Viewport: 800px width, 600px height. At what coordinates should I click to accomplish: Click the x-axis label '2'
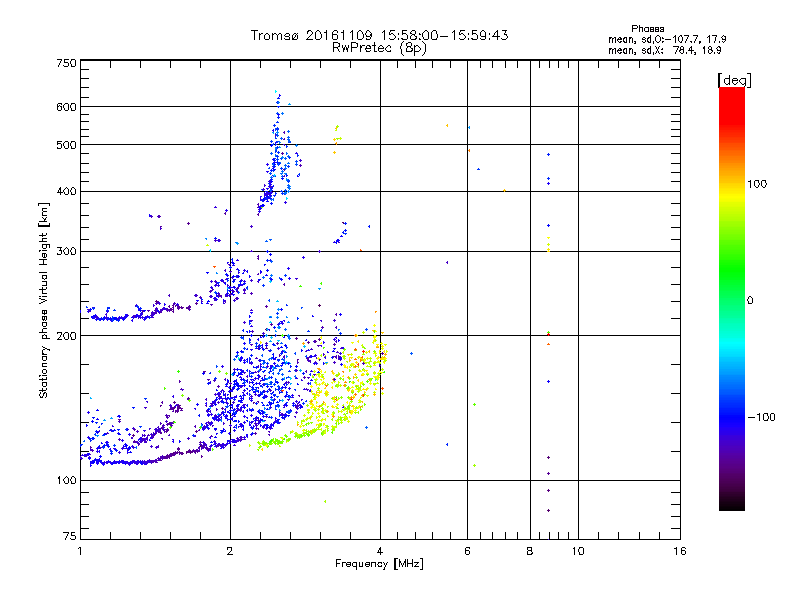[x=230, y=551]
